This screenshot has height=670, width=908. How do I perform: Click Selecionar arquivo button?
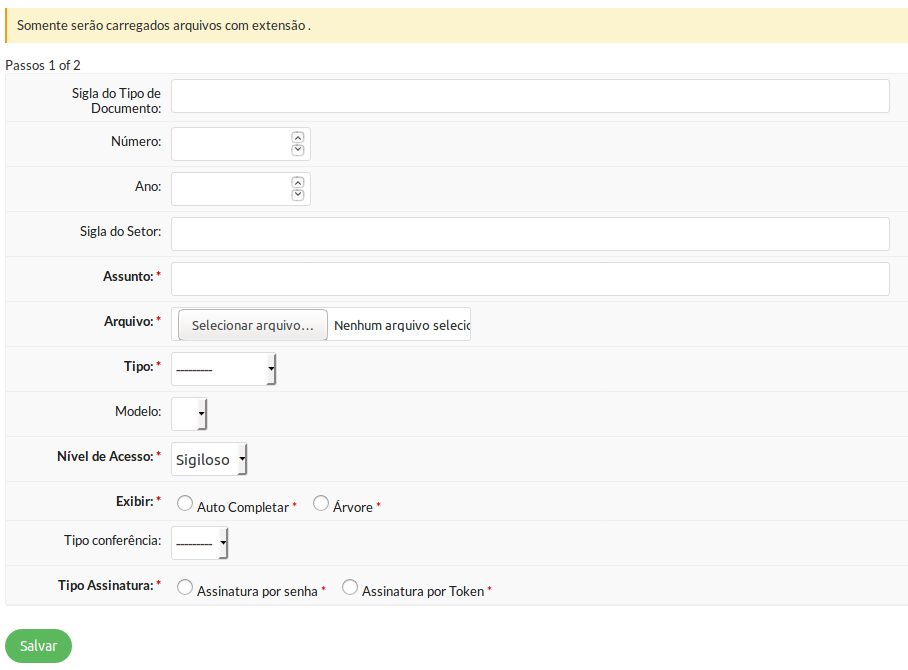[252, 325]
